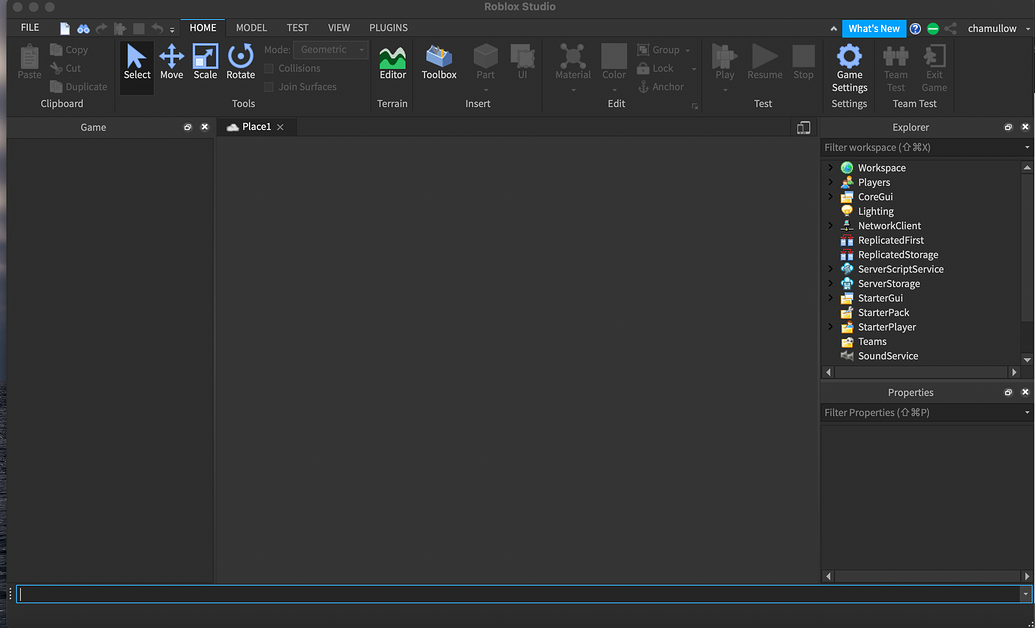The image size is (1035, 628).
Task: Switch to the PLUGINS tab
Action: click(x=388, y=28)
